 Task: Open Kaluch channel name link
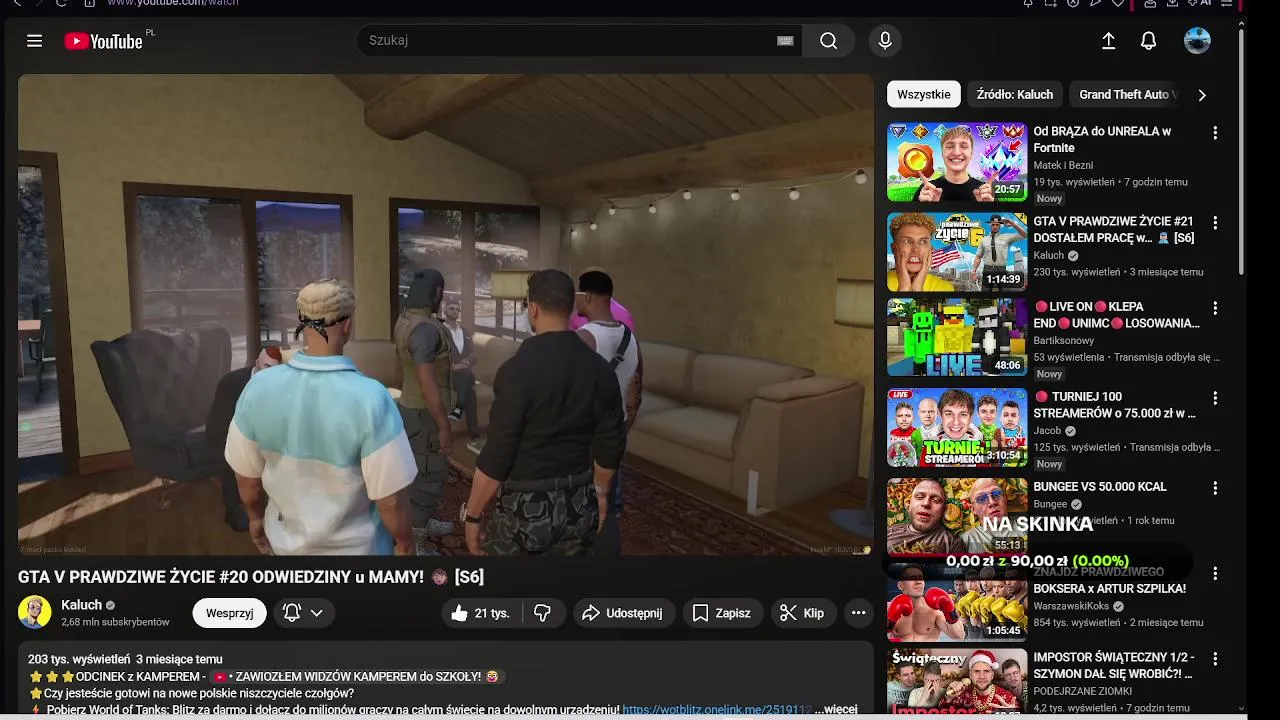pos(82,605)
